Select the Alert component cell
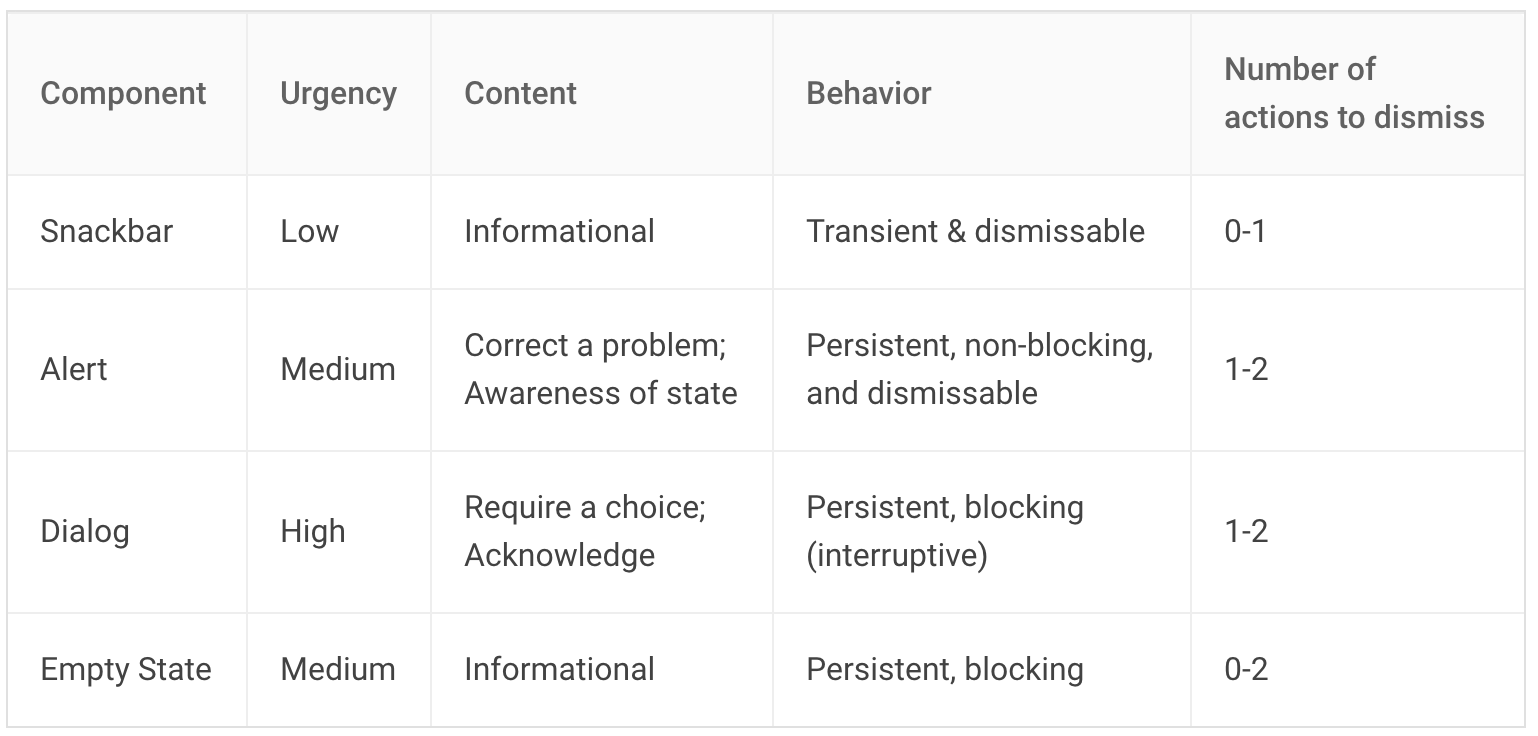 [x=73, y=369]
